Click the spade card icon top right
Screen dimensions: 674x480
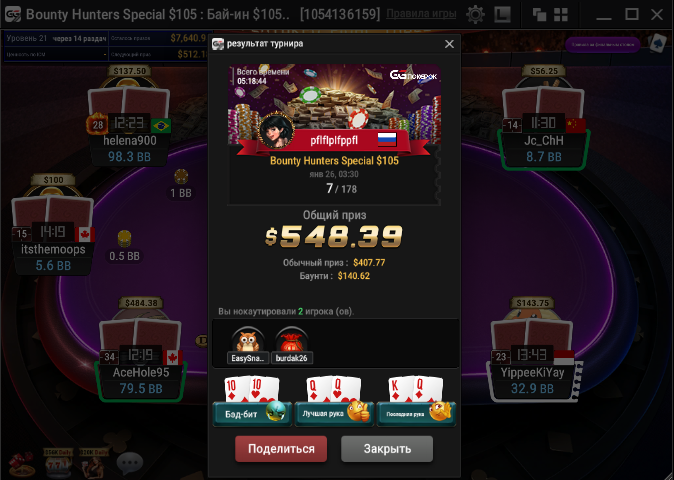658,43
